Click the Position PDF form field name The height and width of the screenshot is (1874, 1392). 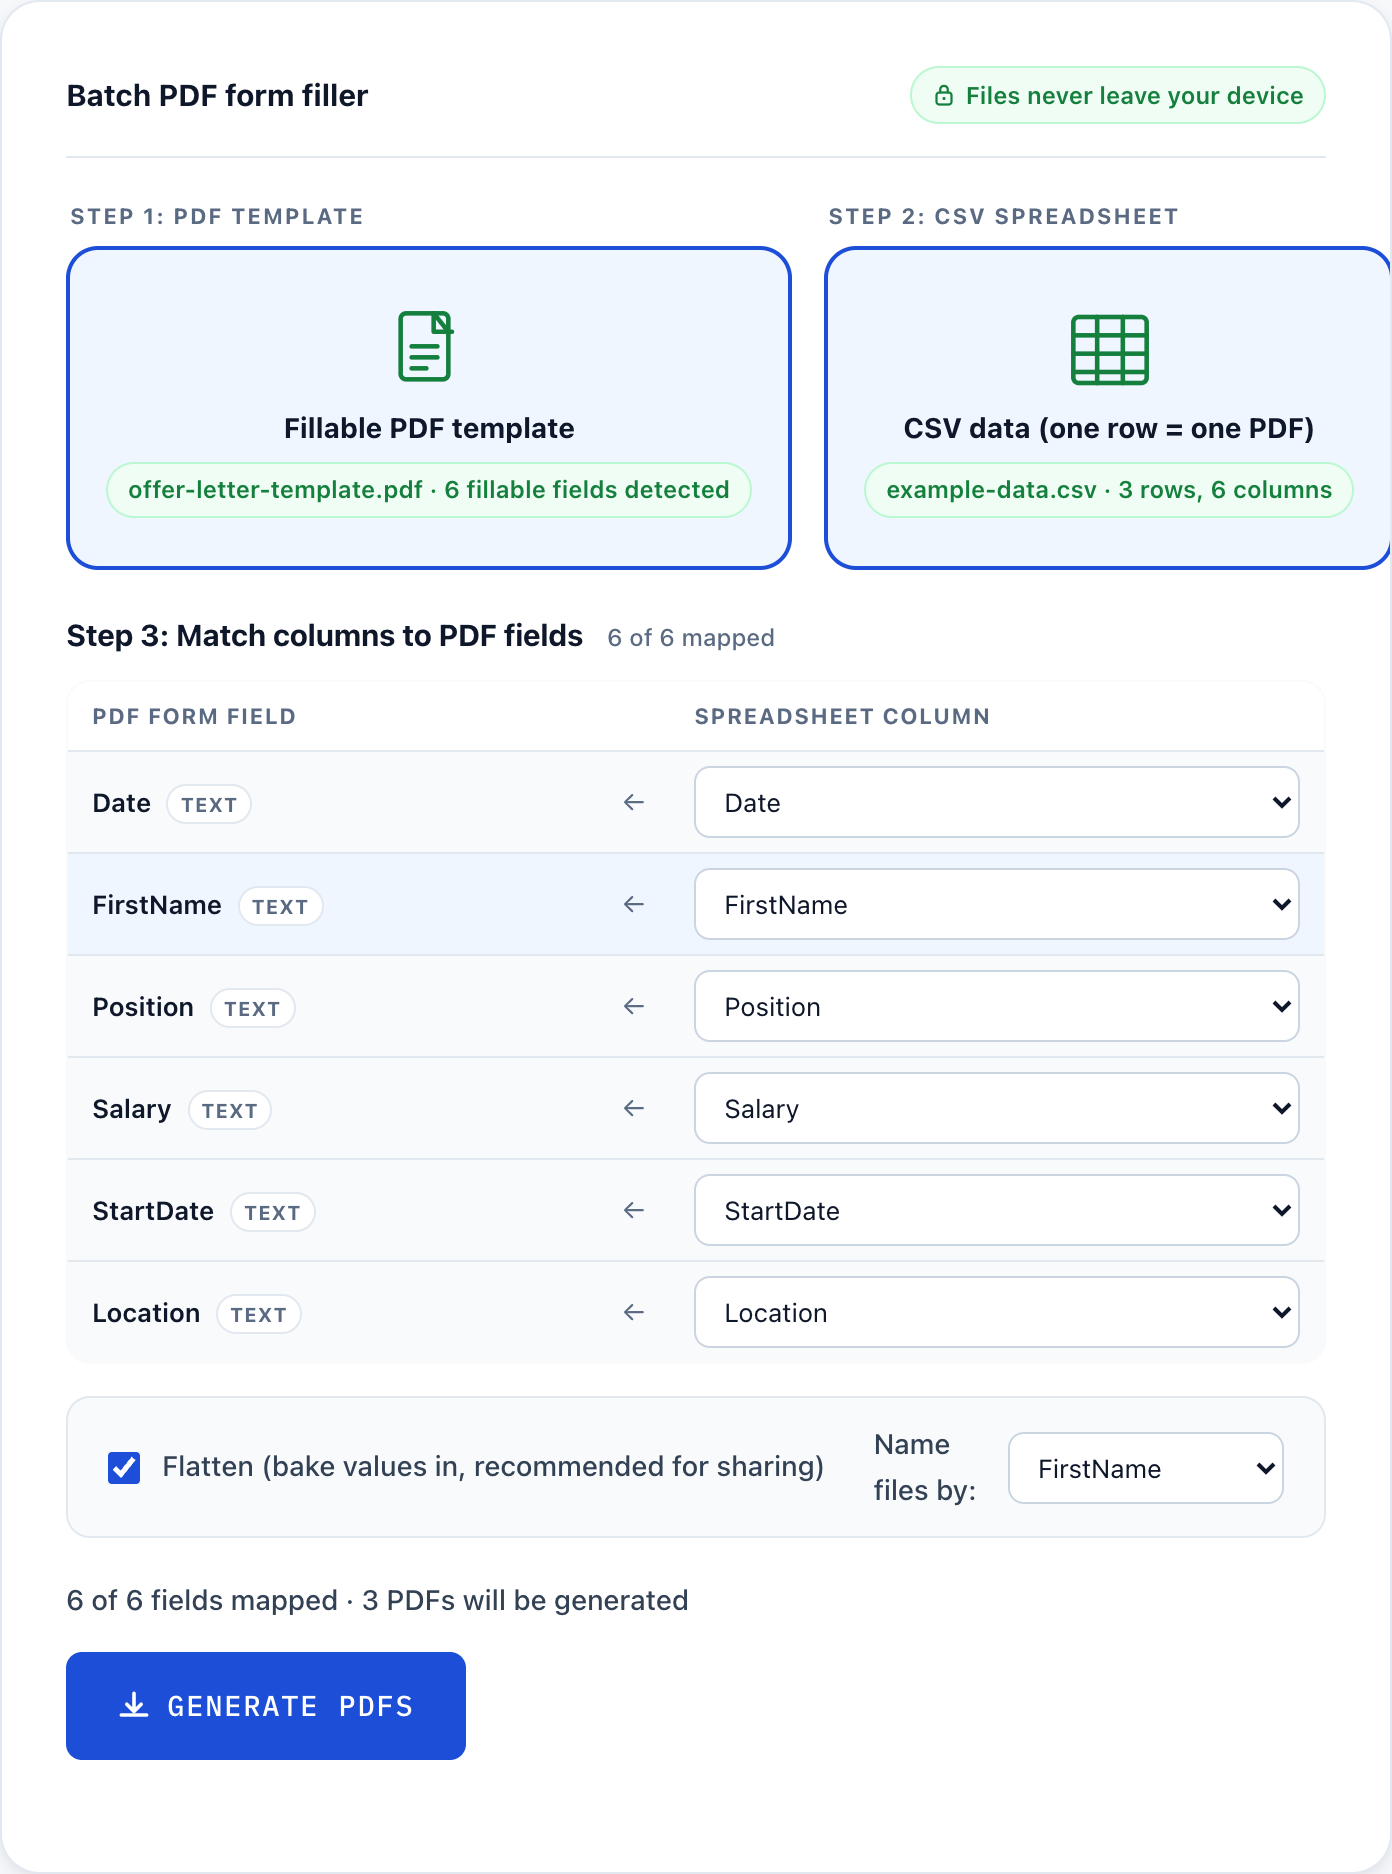tap(143, 1007)
